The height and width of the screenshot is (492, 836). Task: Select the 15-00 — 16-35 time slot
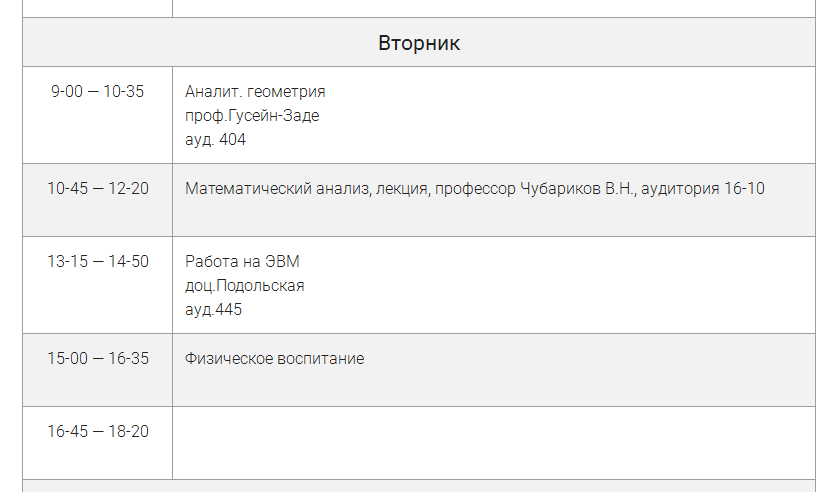pyautogui.click(x=97, y=358)
